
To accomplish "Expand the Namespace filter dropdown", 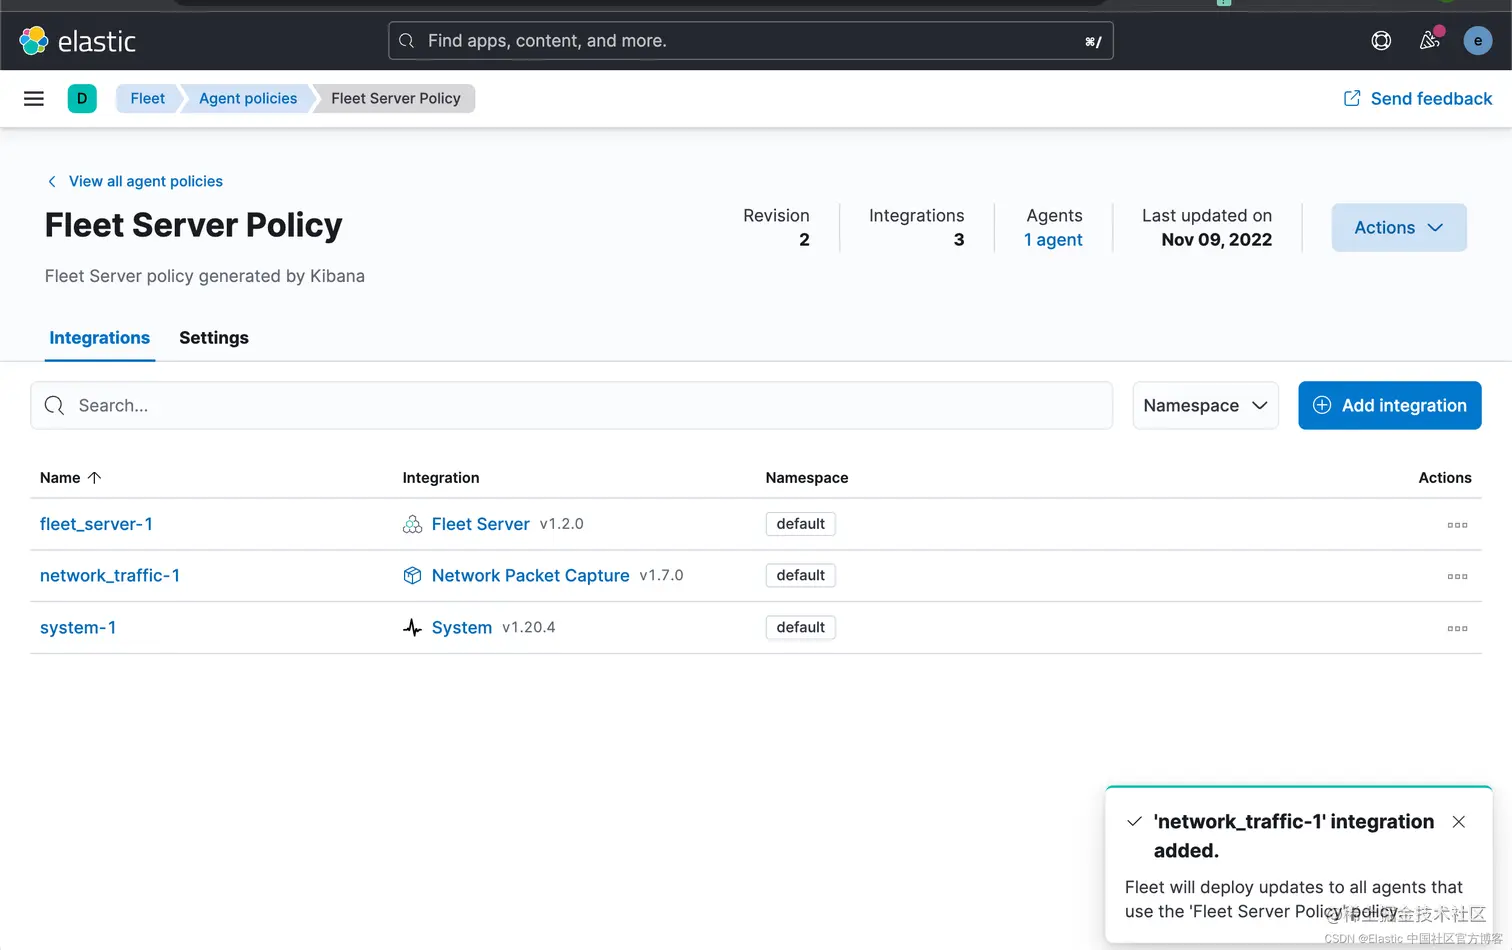I will point(1205,405).
